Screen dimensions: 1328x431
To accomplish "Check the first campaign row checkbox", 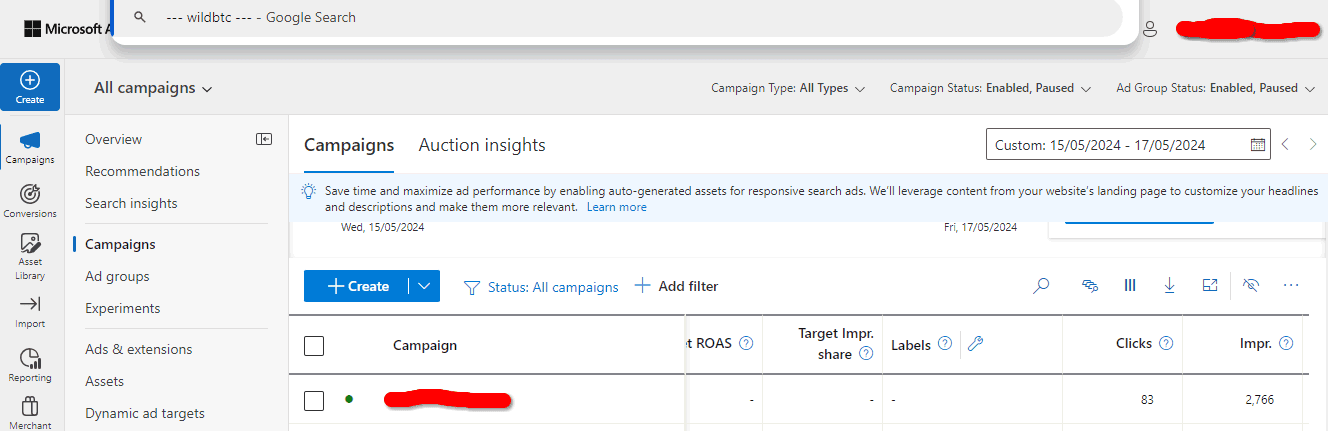I will (314, 401).
